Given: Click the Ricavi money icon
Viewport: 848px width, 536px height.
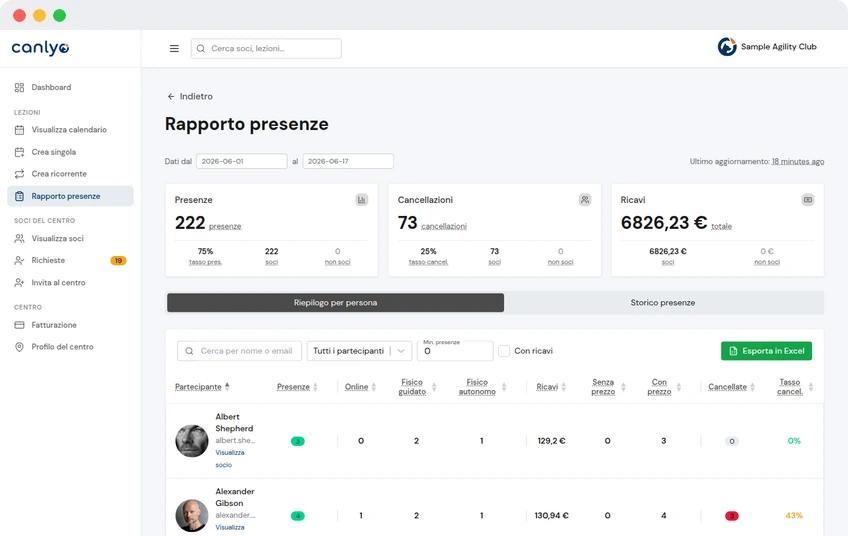Looking at the screenshot, I should point(807,200).
